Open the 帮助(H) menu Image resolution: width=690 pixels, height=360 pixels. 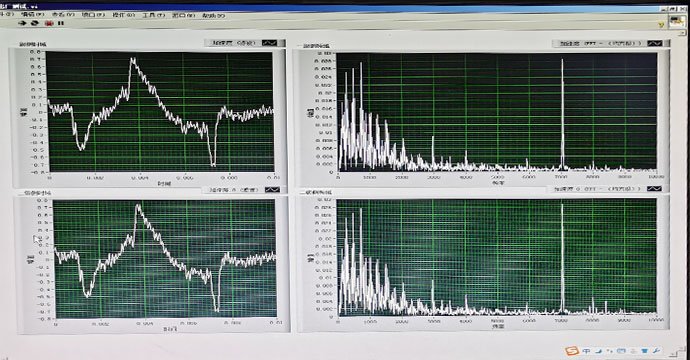213,15
